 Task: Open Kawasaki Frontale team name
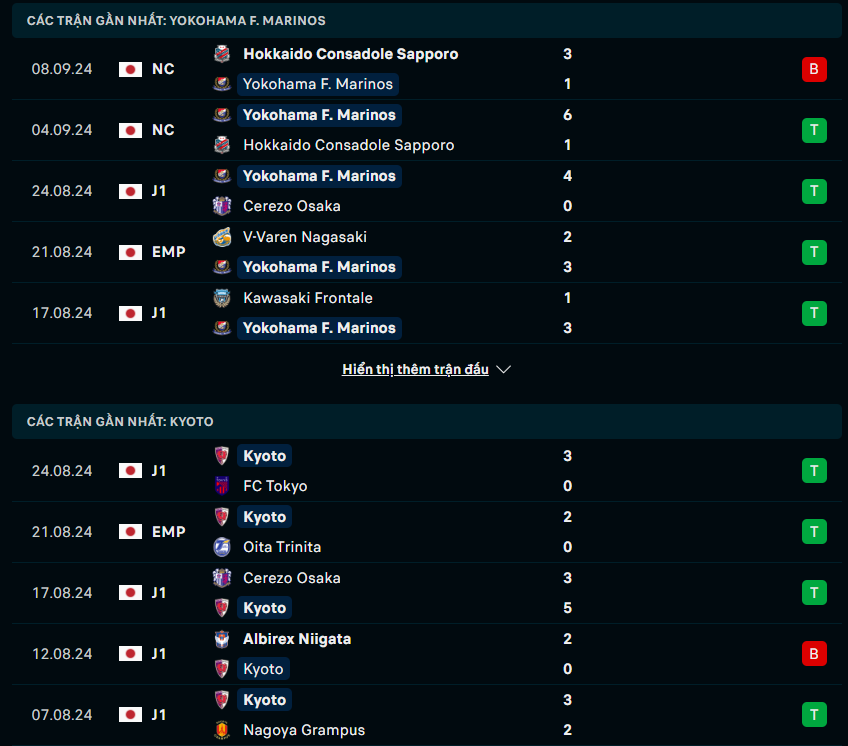click(x=308, y=298)
